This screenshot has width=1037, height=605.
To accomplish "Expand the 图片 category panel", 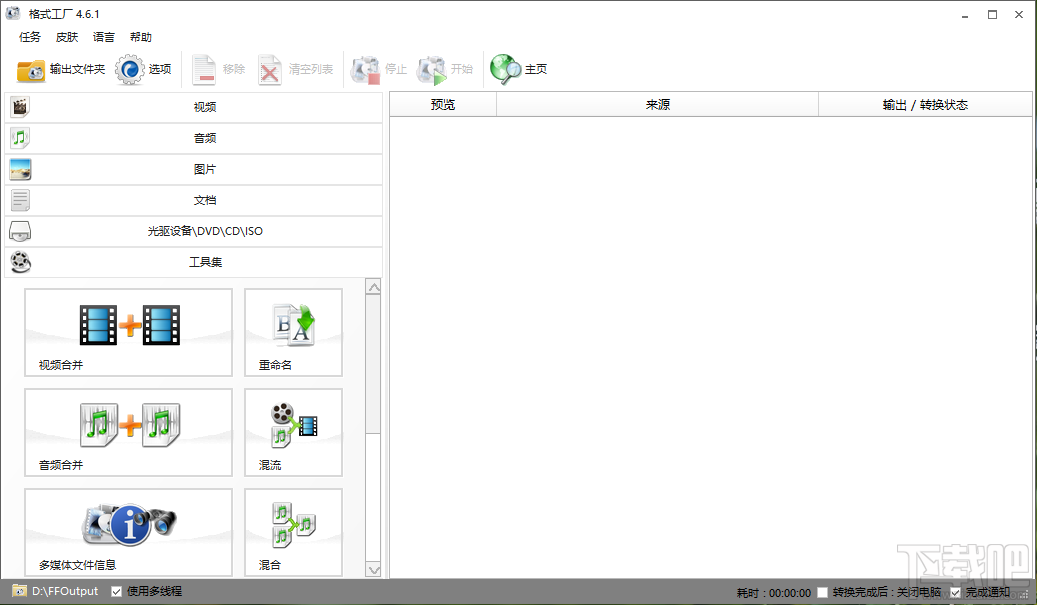I will point(194,169).
